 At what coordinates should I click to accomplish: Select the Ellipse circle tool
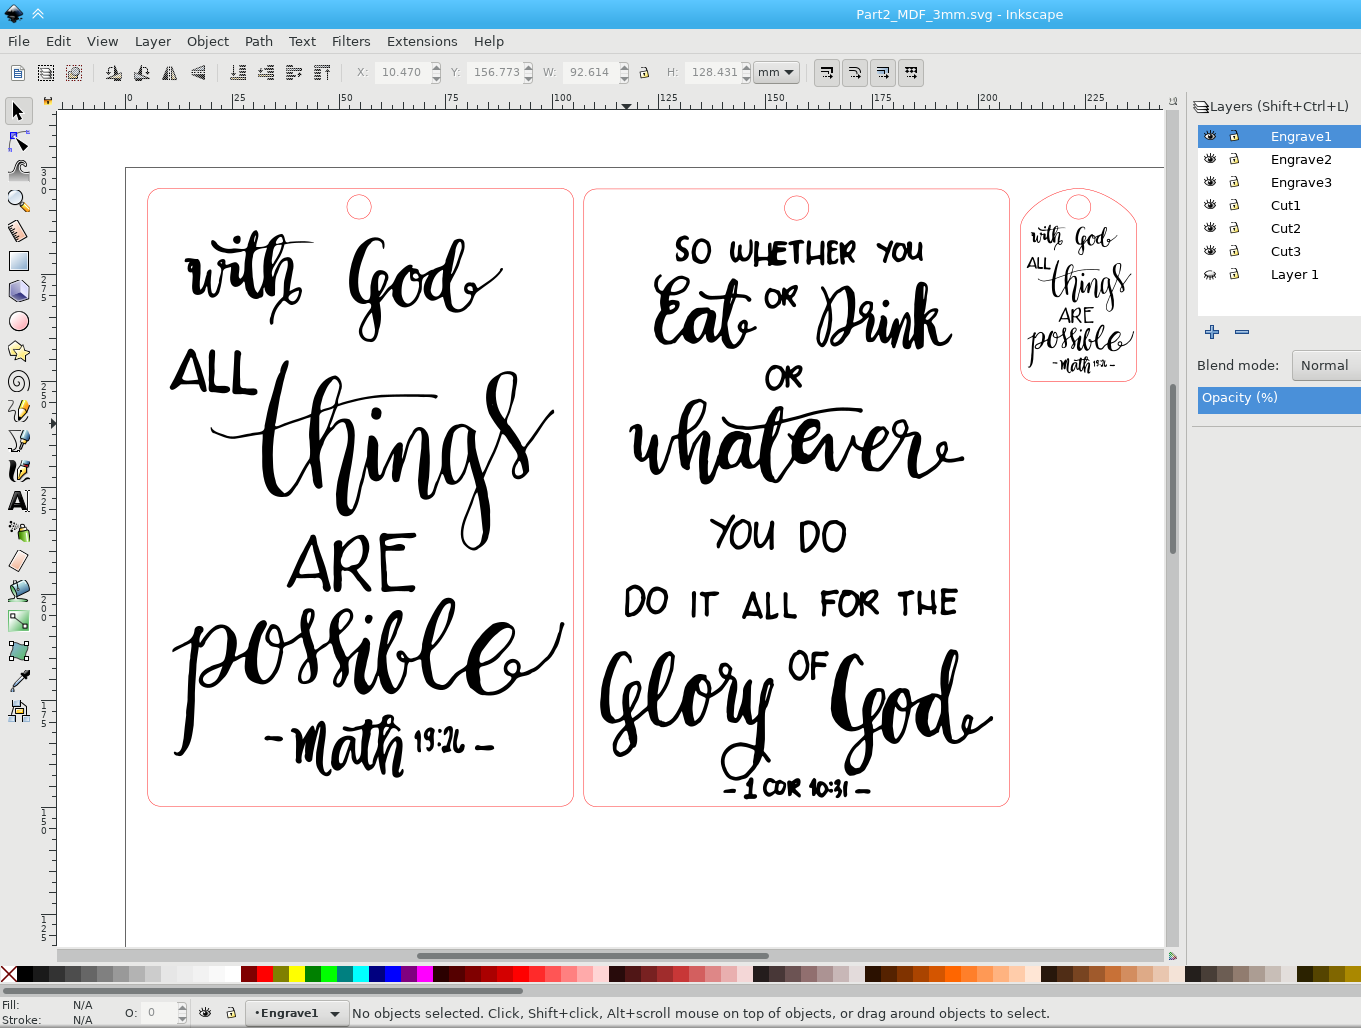coord(18,321)
